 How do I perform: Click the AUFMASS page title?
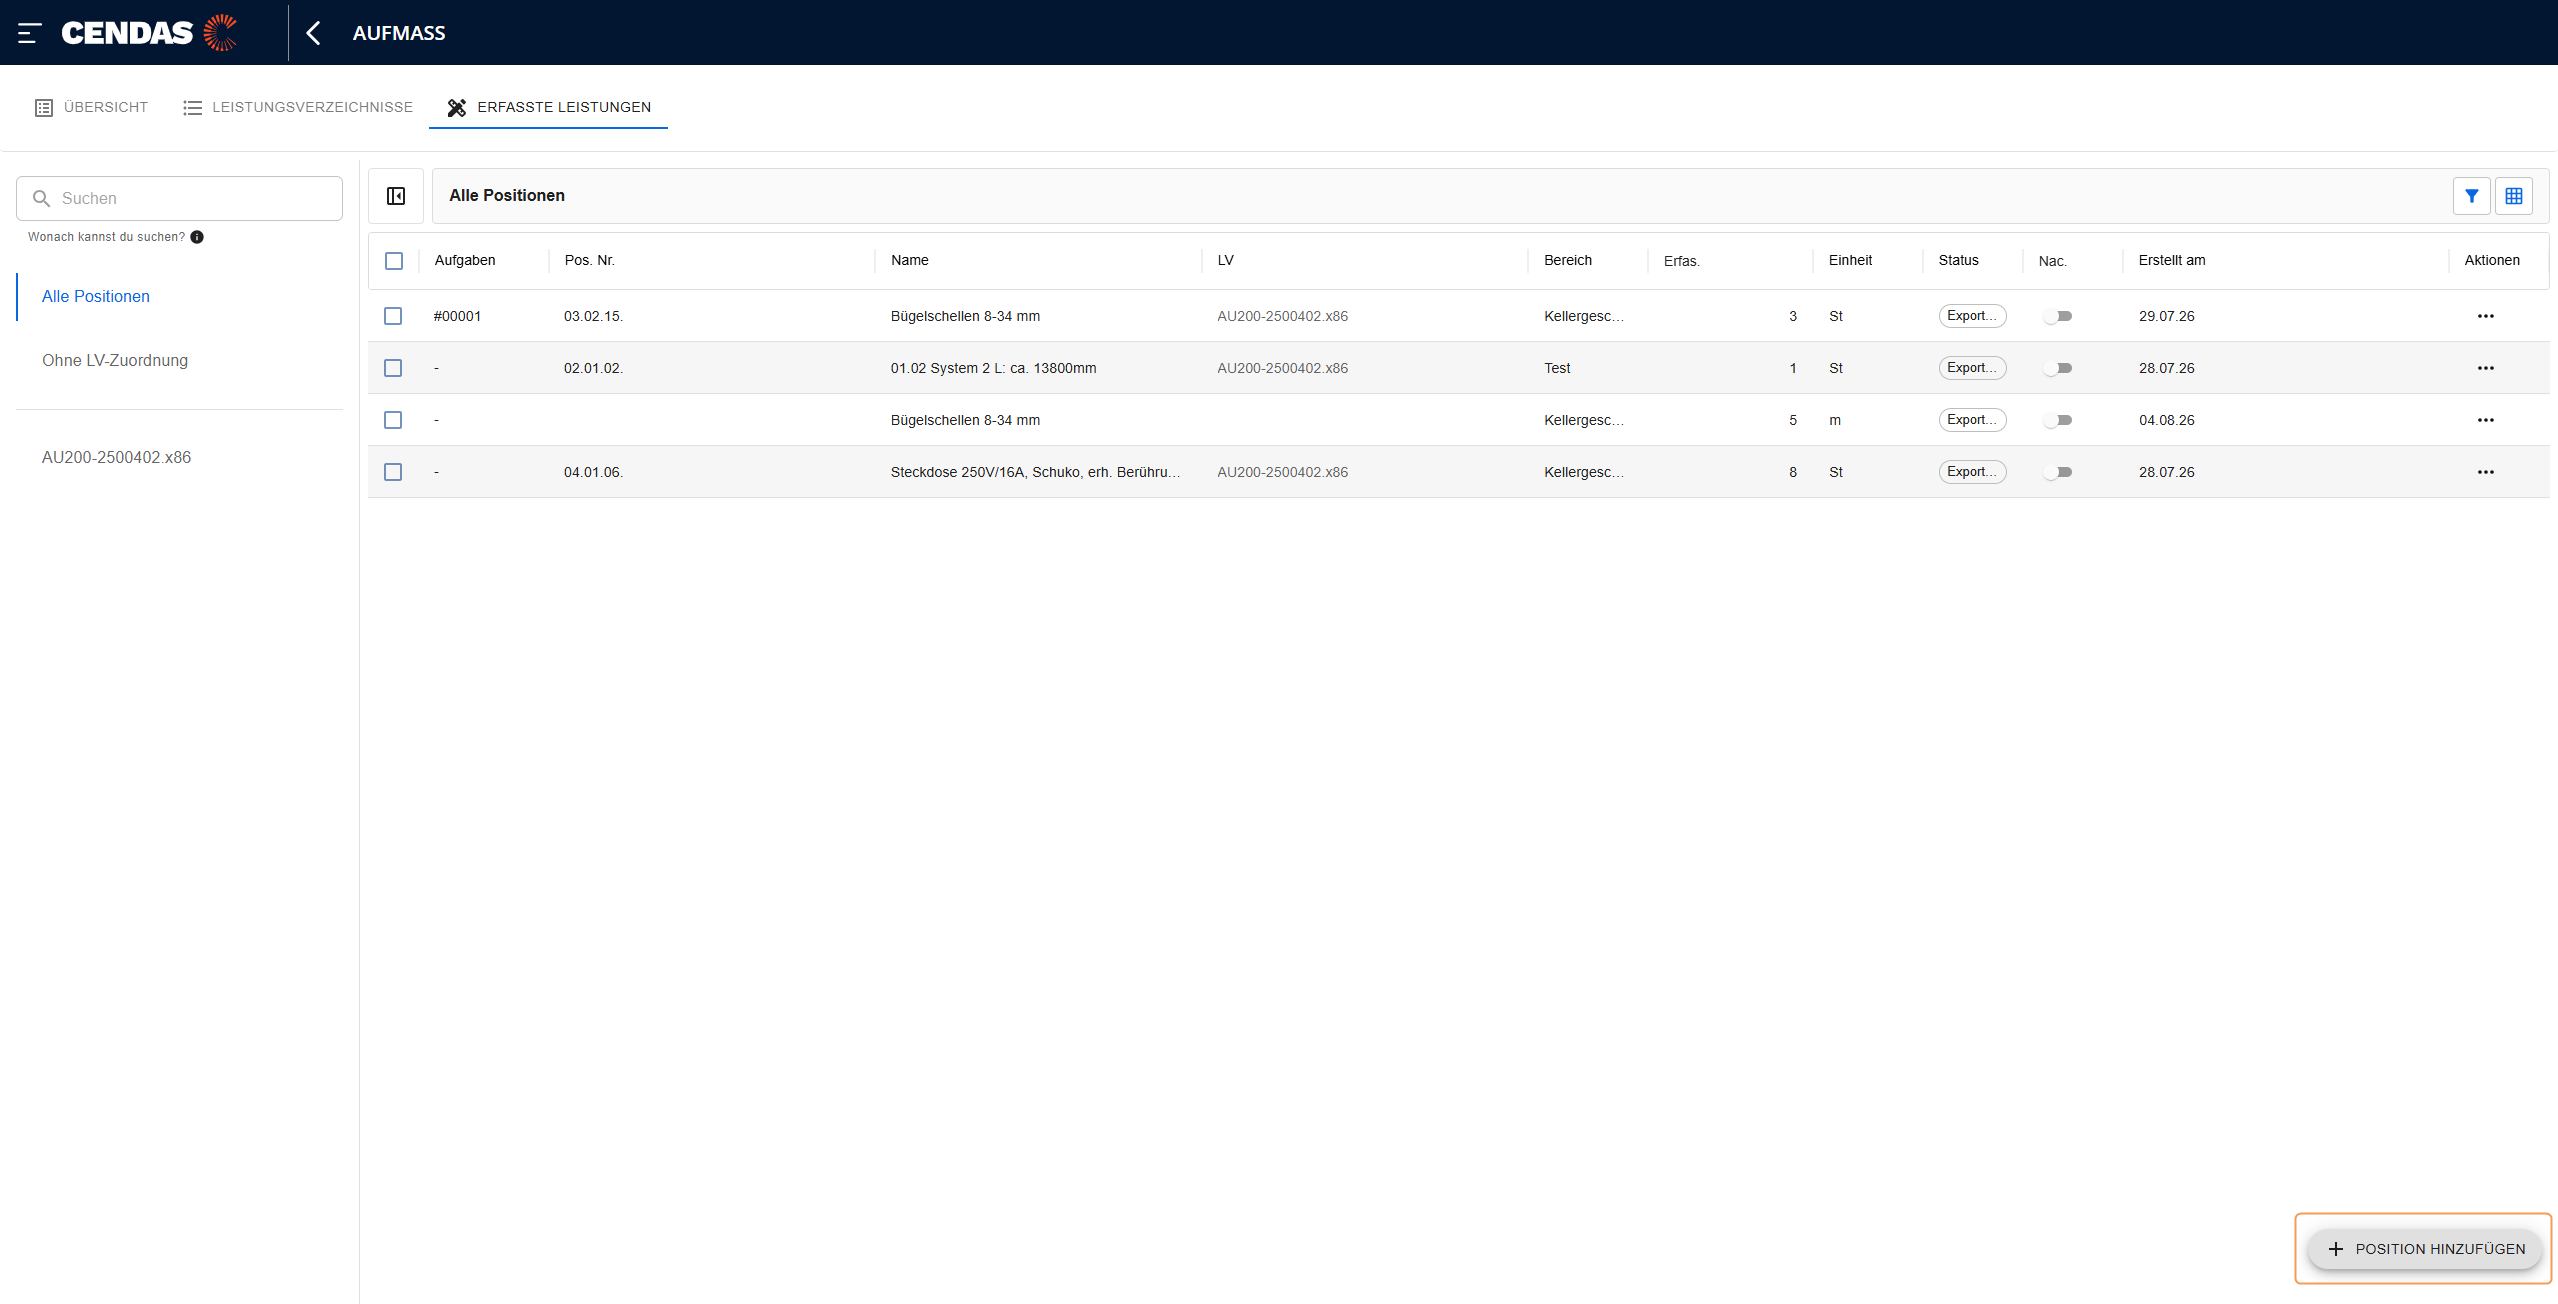coord(399,33)
